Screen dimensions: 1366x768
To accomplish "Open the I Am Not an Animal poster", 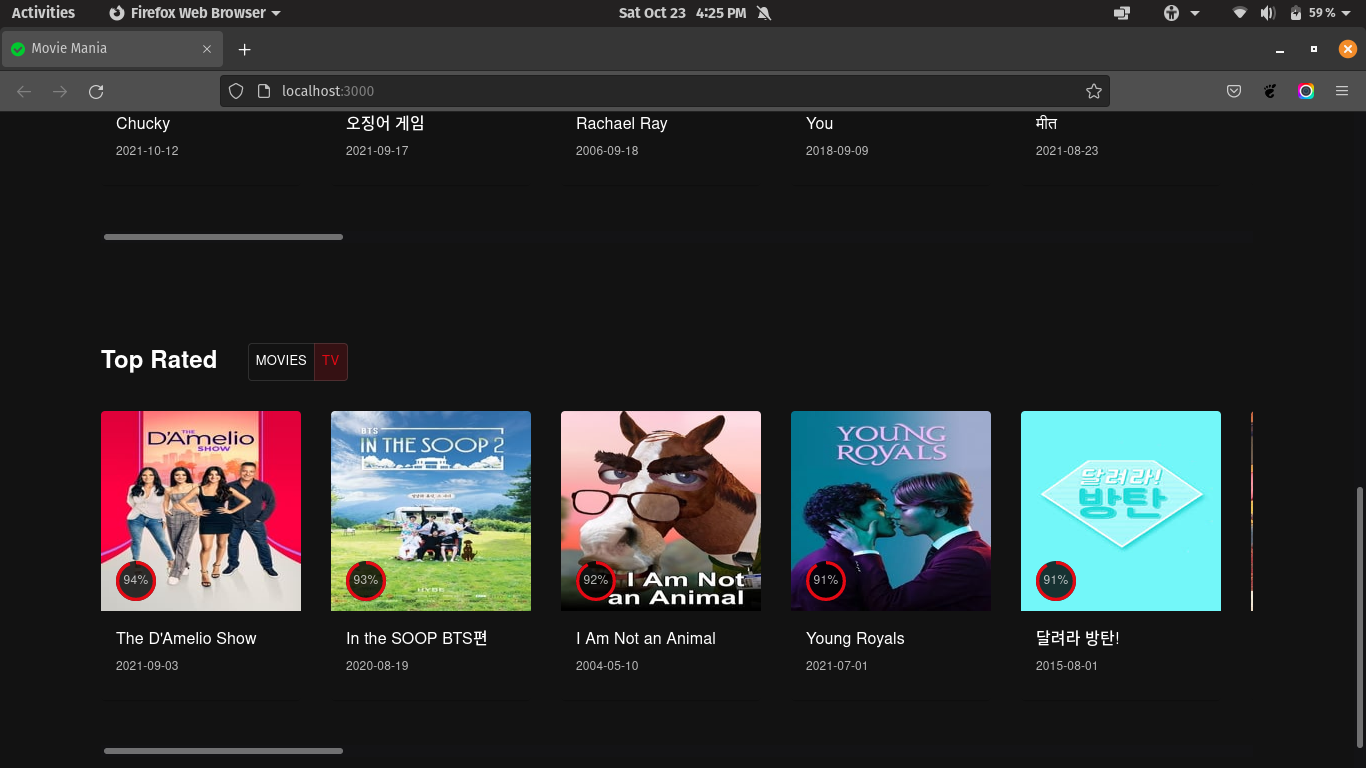I will point(661,511).
